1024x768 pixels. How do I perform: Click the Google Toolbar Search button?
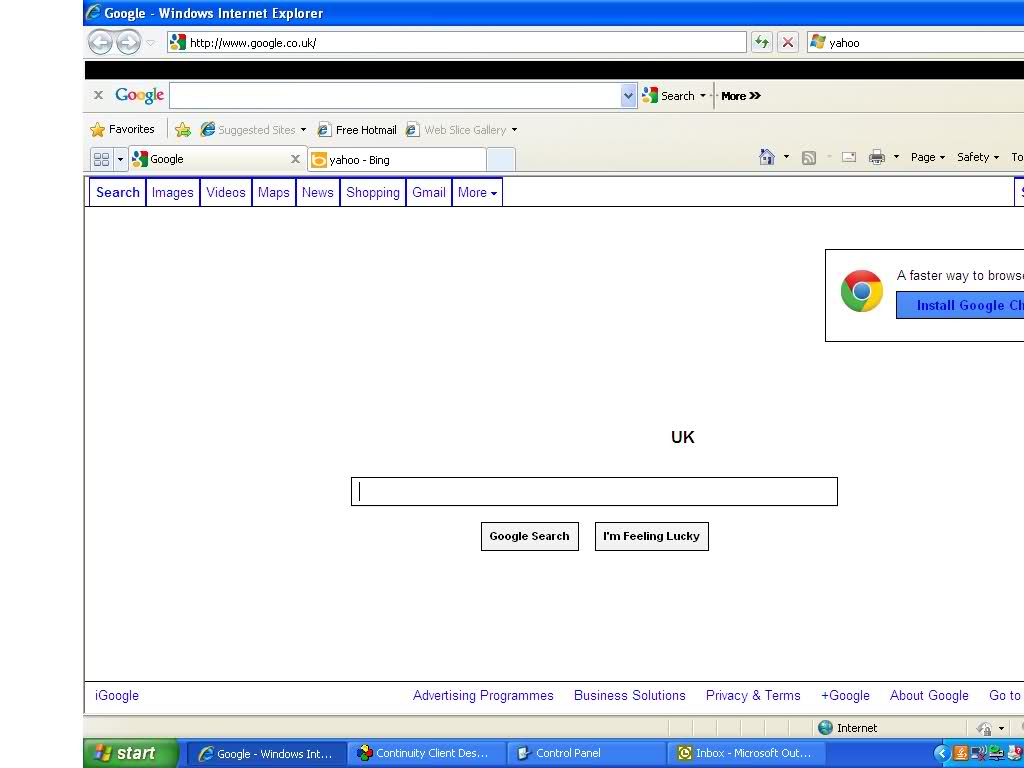(668, 95)
